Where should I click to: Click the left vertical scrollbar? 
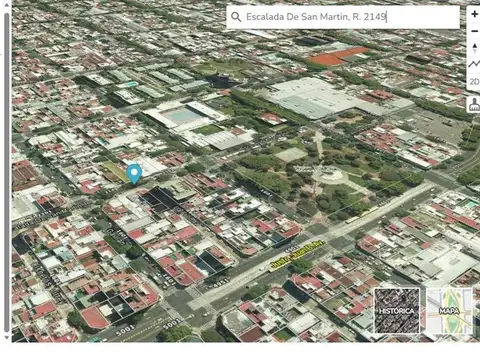tap(6, 172)
